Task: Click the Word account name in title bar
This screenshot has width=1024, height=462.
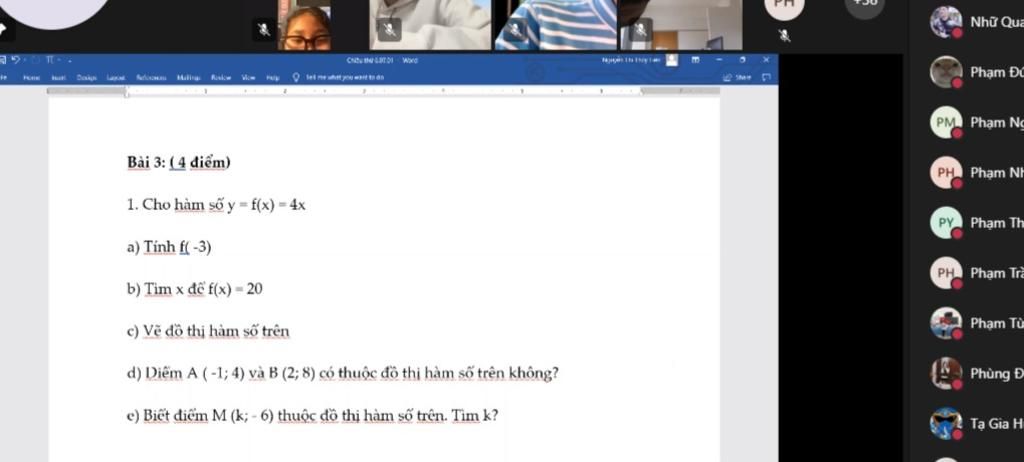Action: click(x=631, y=60)
